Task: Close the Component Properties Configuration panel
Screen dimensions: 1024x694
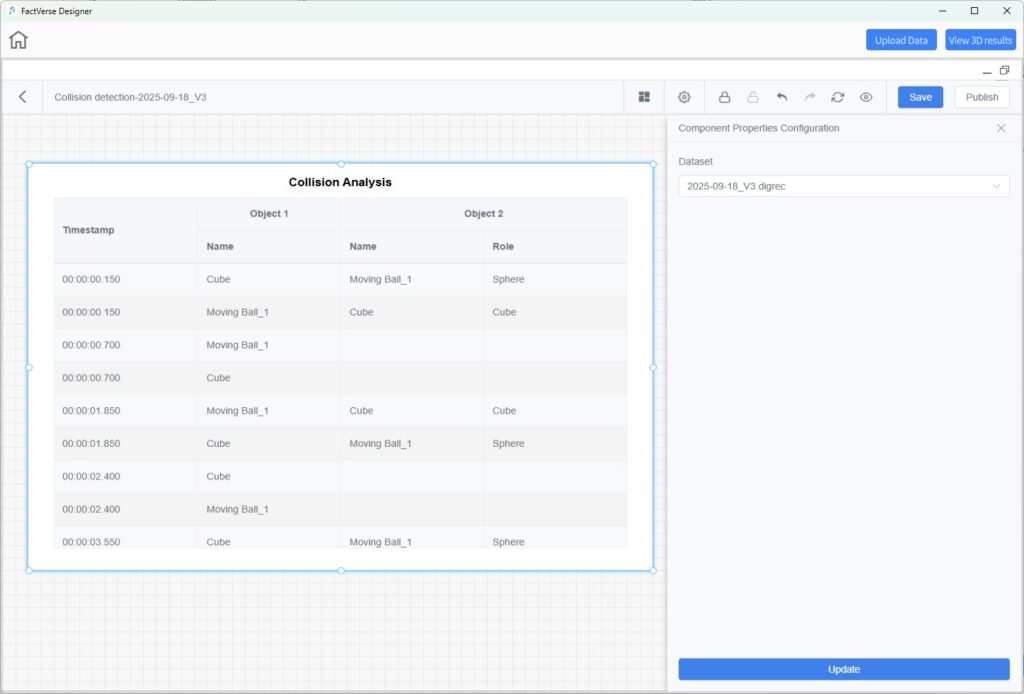Action: [1001, 128]
